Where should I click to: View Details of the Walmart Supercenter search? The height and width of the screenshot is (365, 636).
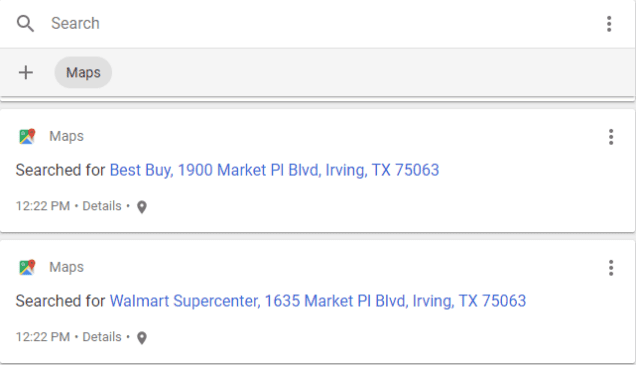click(102, 337)
